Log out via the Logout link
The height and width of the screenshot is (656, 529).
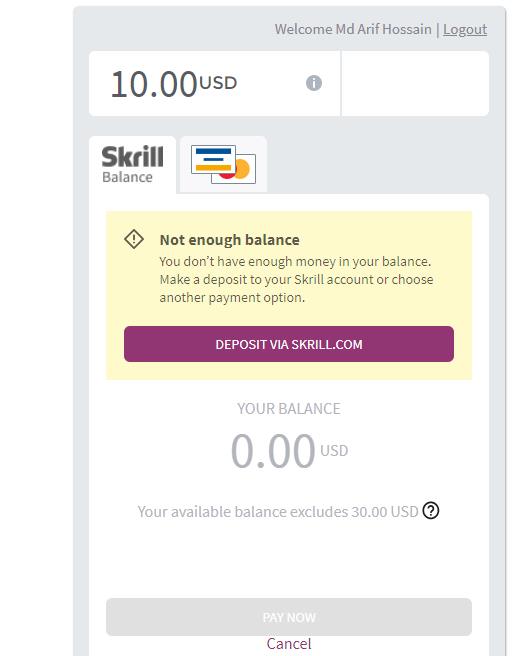click(x=465, y=29)
